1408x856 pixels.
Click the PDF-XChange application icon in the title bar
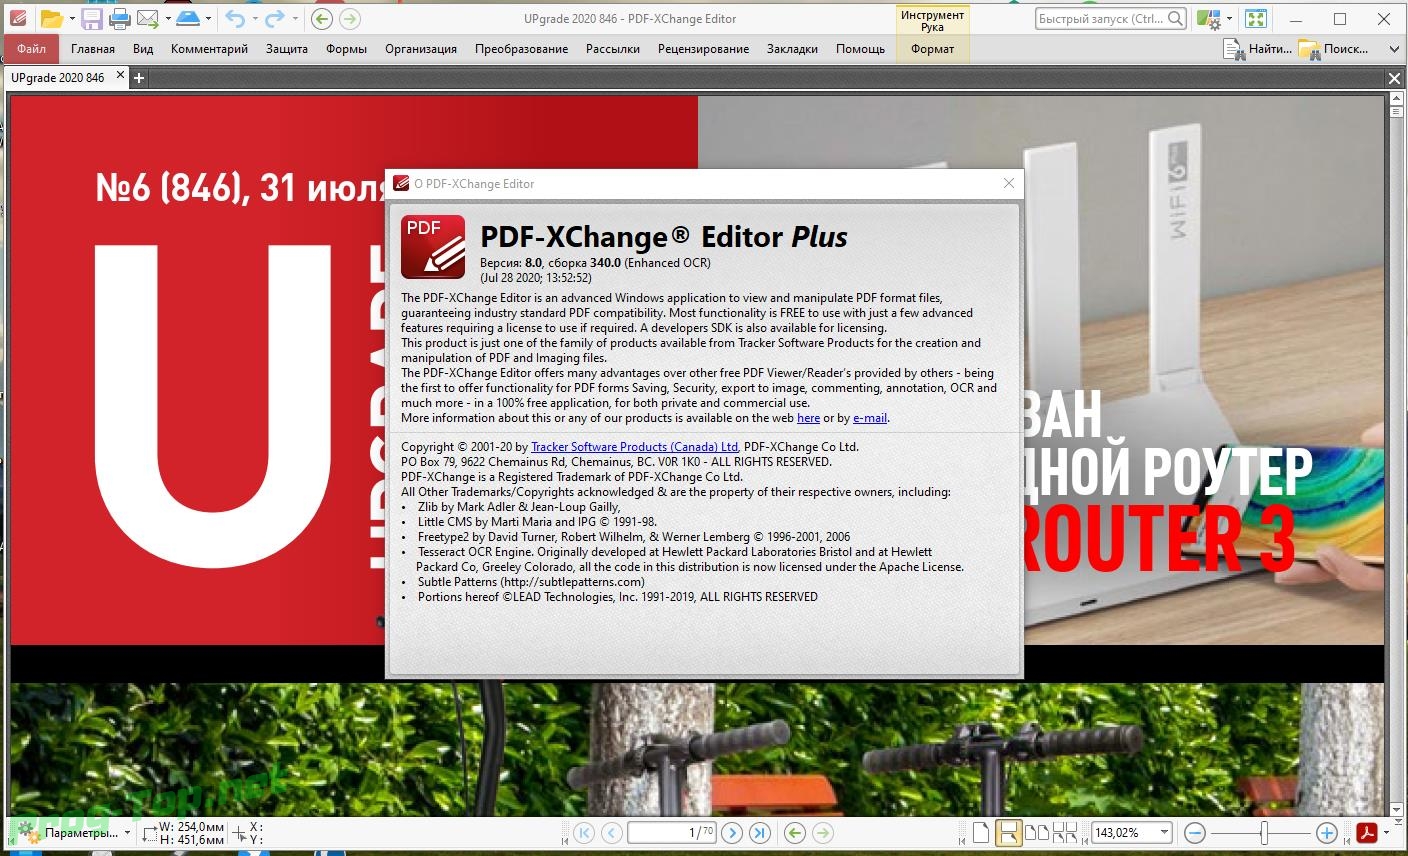pyautogui.click(x=16, y=18)
